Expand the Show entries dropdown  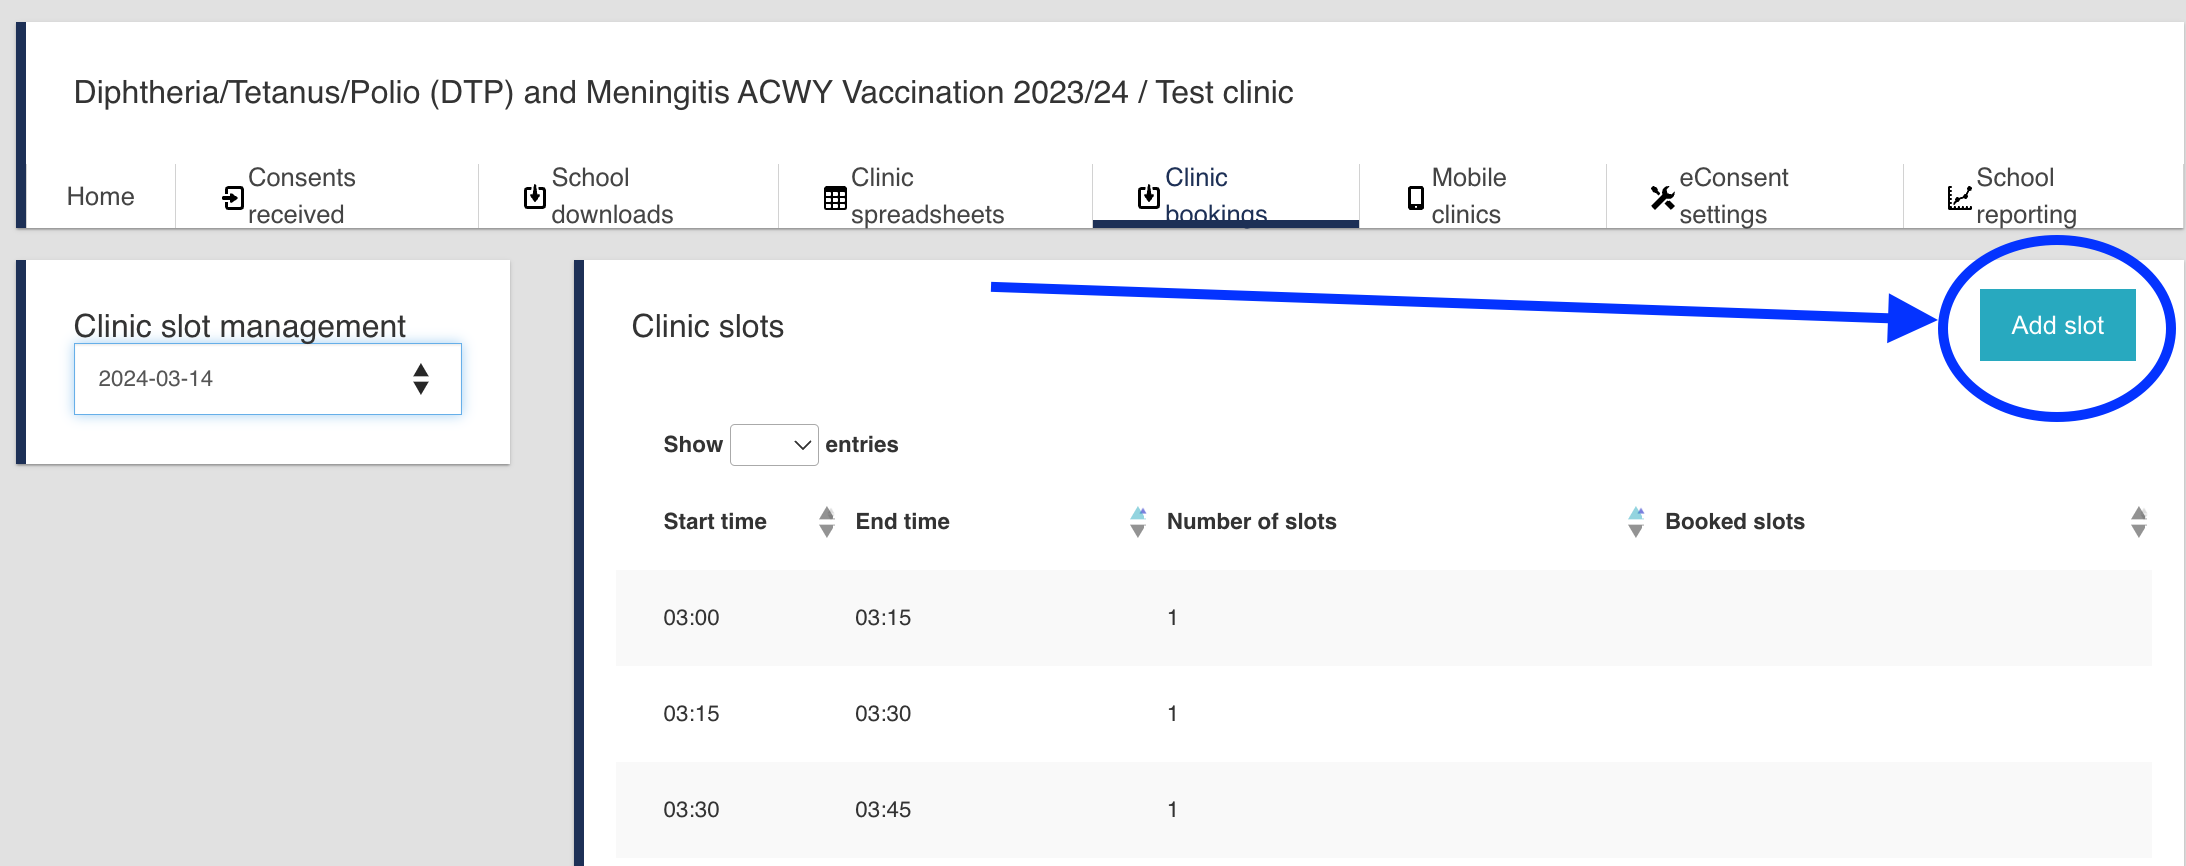pyautogui.click(x=774, y=445)
